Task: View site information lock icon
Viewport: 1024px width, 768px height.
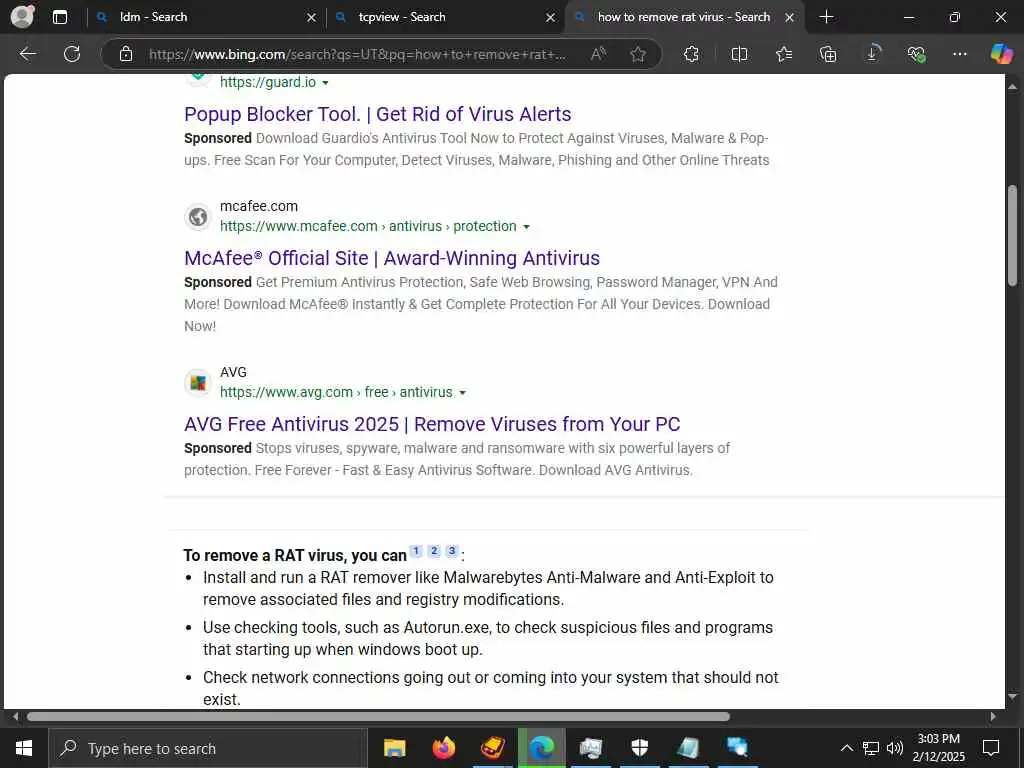Action: click(x=126, y=54)
